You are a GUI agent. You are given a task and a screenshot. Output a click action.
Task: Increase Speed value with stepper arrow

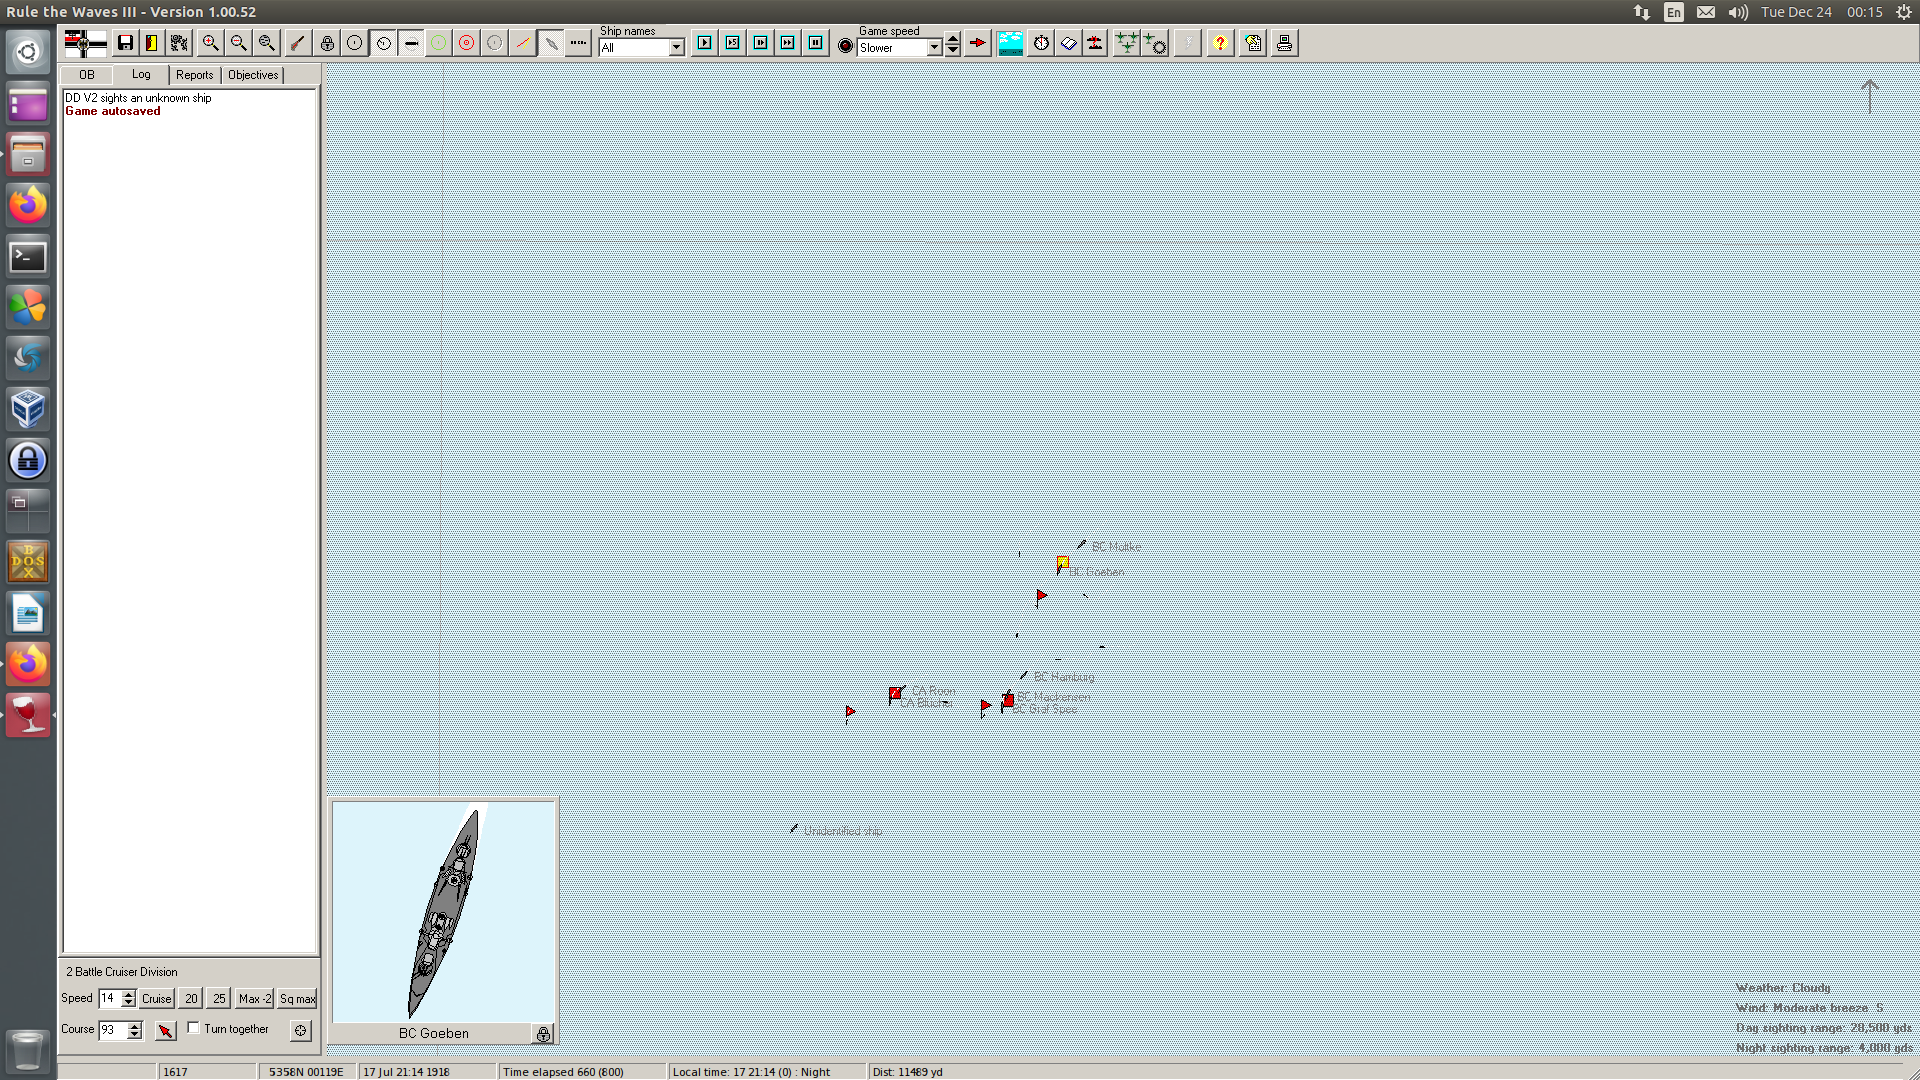coord(128,994)
